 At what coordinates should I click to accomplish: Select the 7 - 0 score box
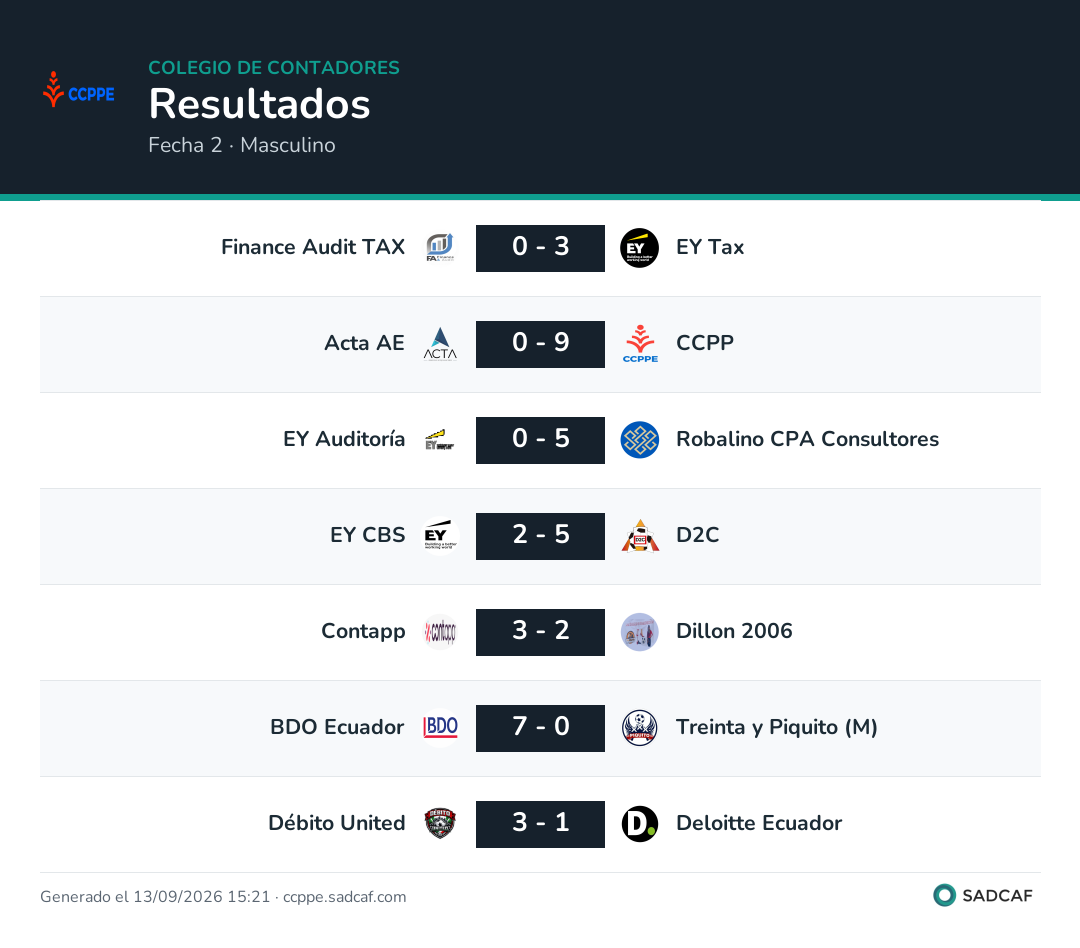(x=540, y=728)
